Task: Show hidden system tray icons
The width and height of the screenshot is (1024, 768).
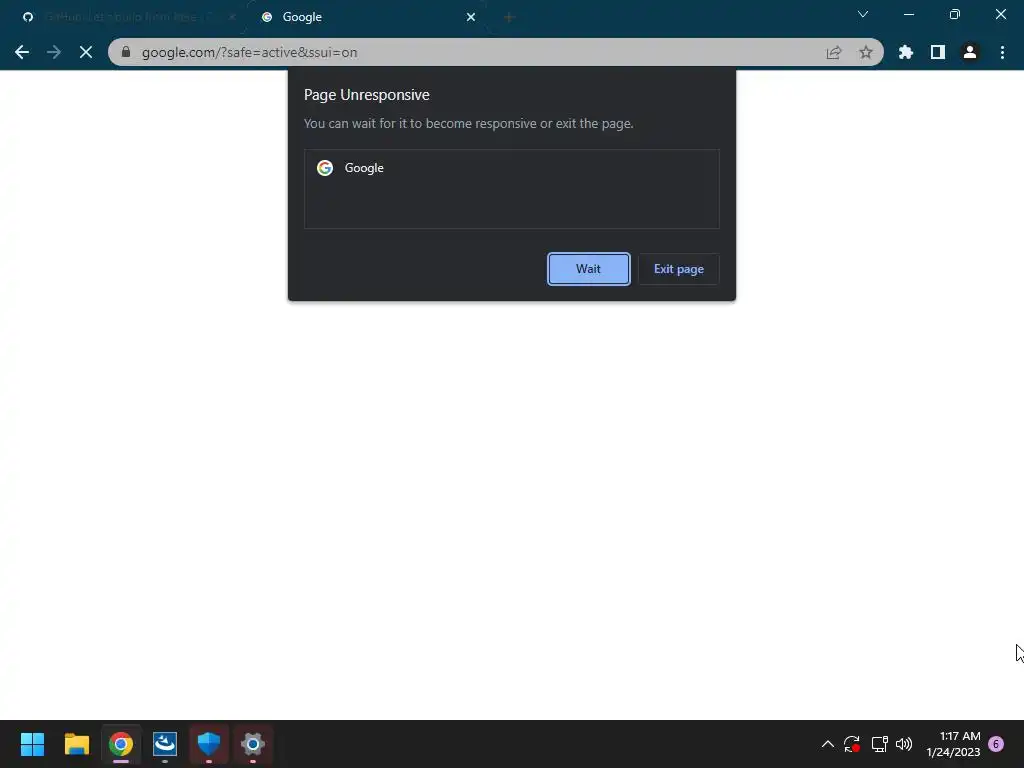Action: pos(827,744)
